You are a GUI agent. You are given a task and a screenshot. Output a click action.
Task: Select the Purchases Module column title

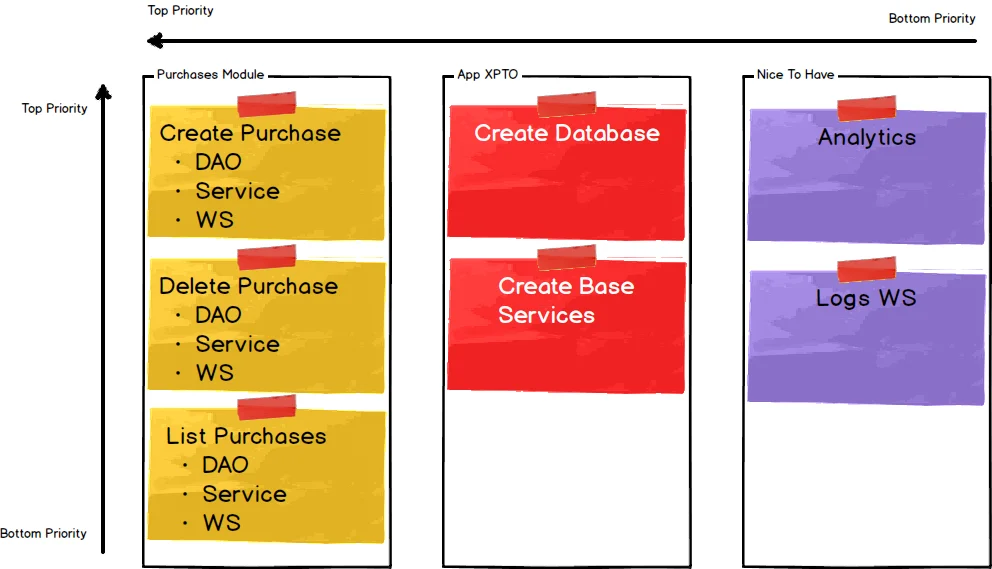point(210,75)
